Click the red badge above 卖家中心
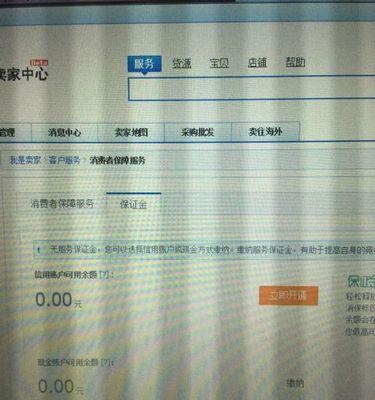The image size is (375, 400). [39, 62]
